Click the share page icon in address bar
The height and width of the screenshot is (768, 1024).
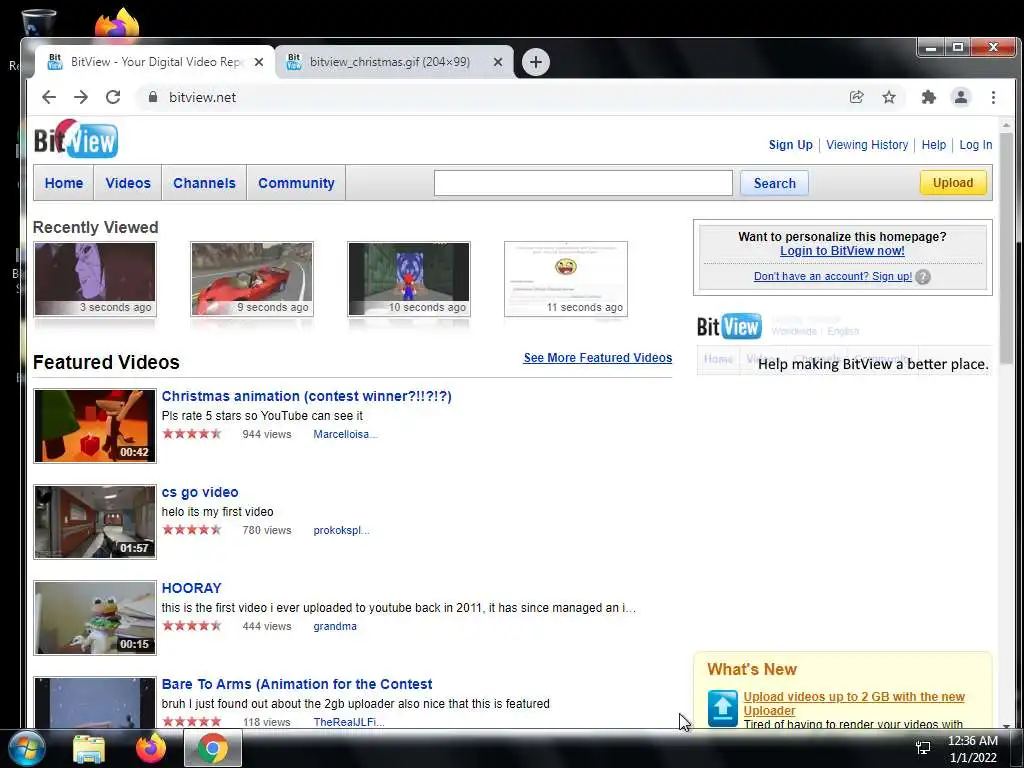click(x=856, y=97)
